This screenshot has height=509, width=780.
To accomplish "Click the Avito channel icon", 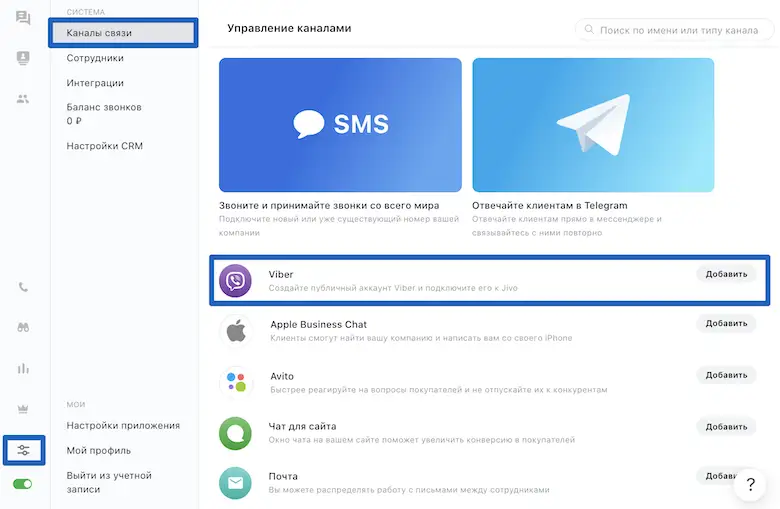I will coord(236,382).
